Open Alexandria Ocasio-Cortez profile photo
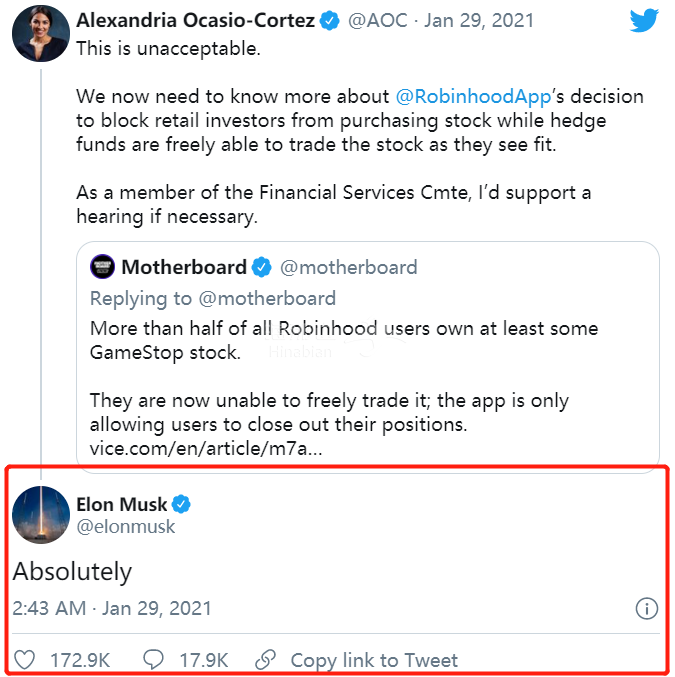This screenshot has width=675, height=677. [40, 33]
